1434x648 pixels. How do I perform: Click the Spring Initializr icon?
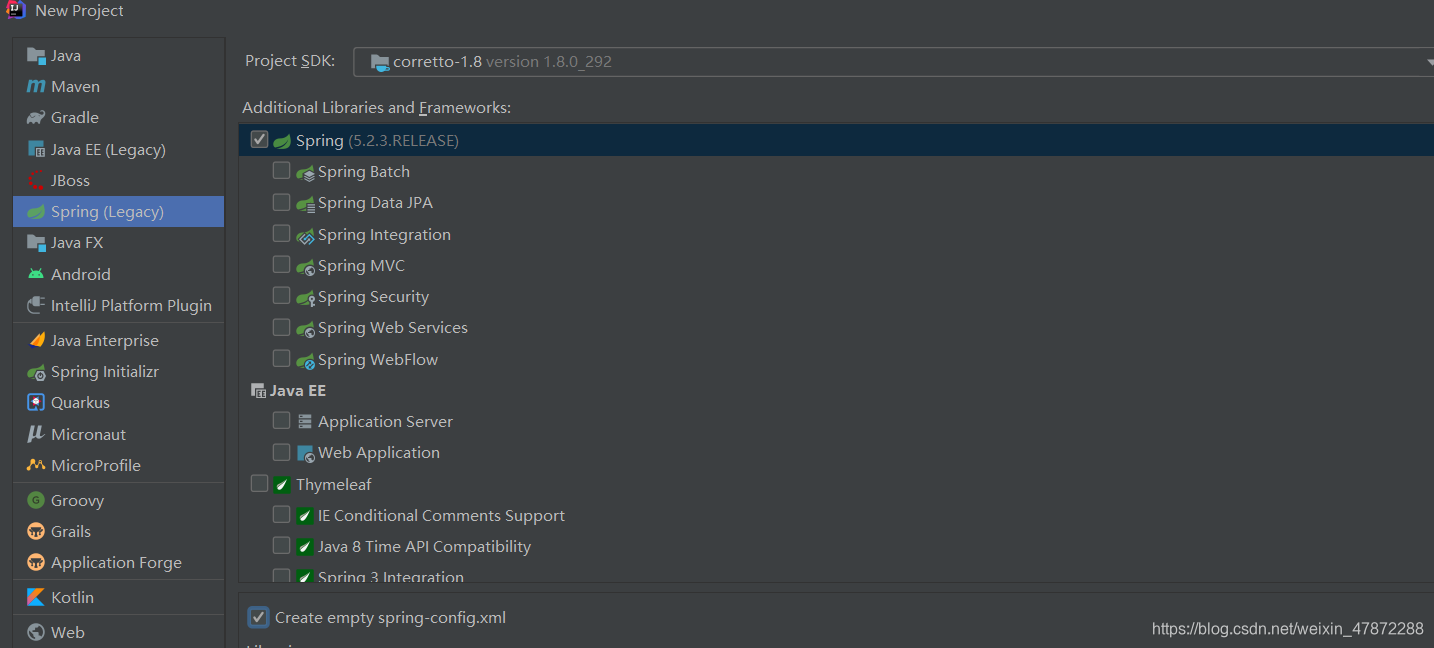click(x=36, y=372)
